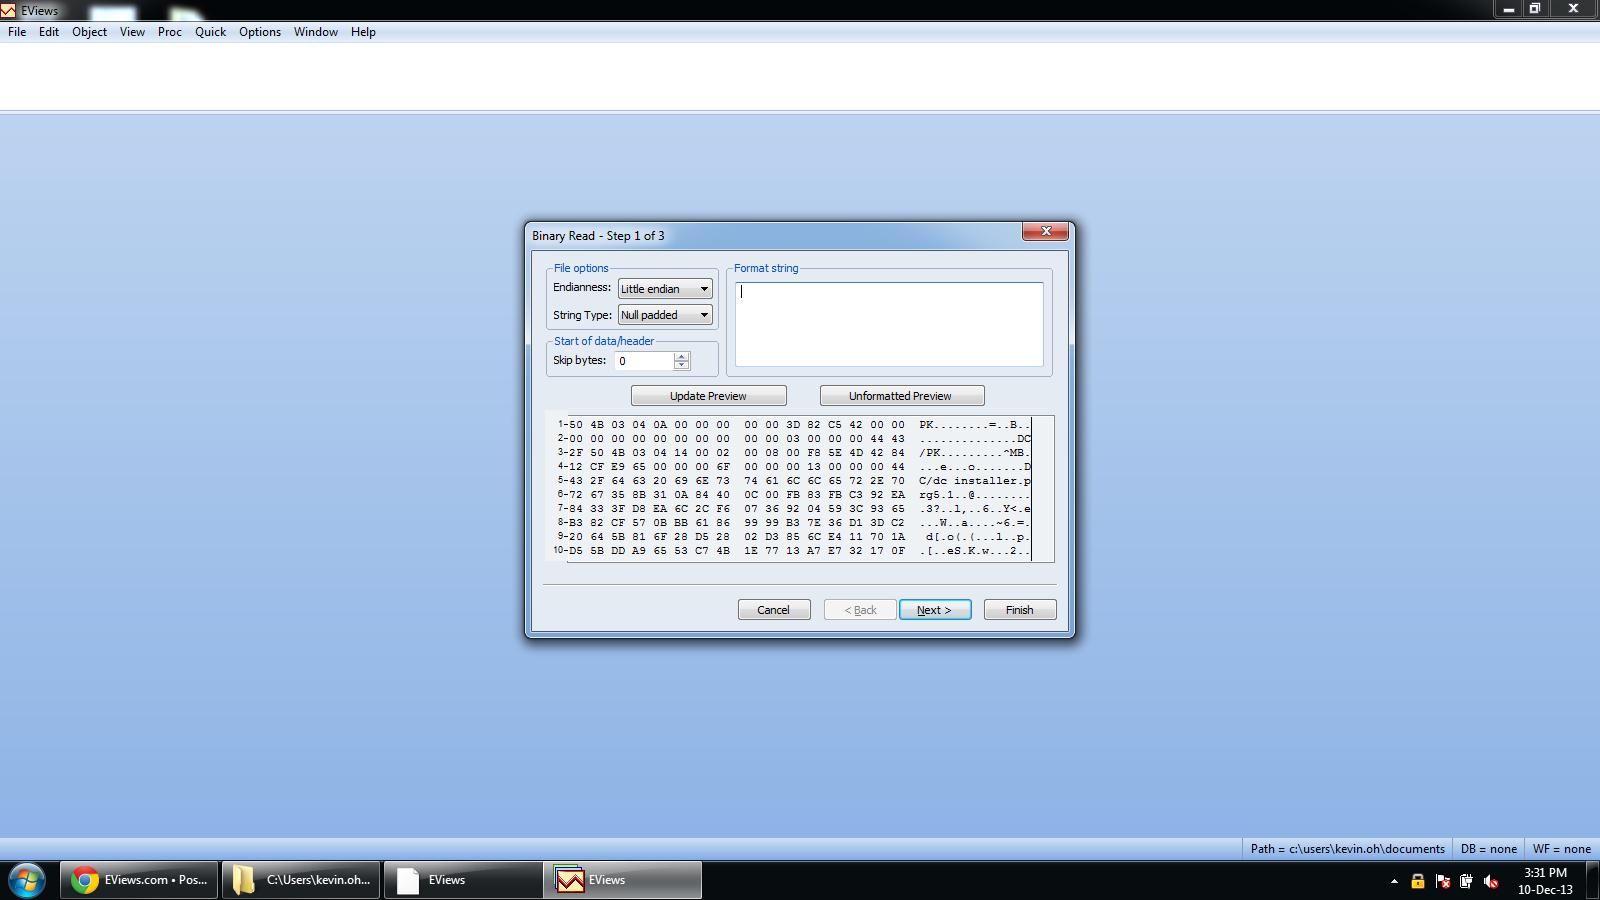1600x900 pixels.
Task: Click inside the Format string text box
Action: point(889,324)
